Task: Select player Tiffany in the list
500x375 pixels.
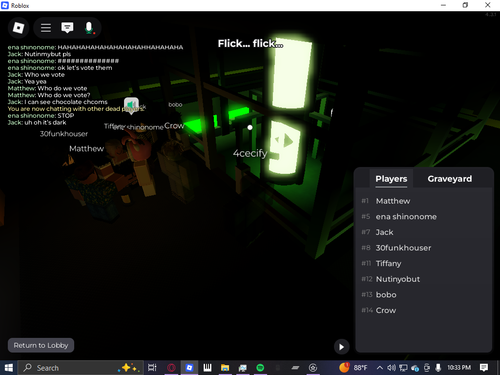Action: tap(424, 264)
